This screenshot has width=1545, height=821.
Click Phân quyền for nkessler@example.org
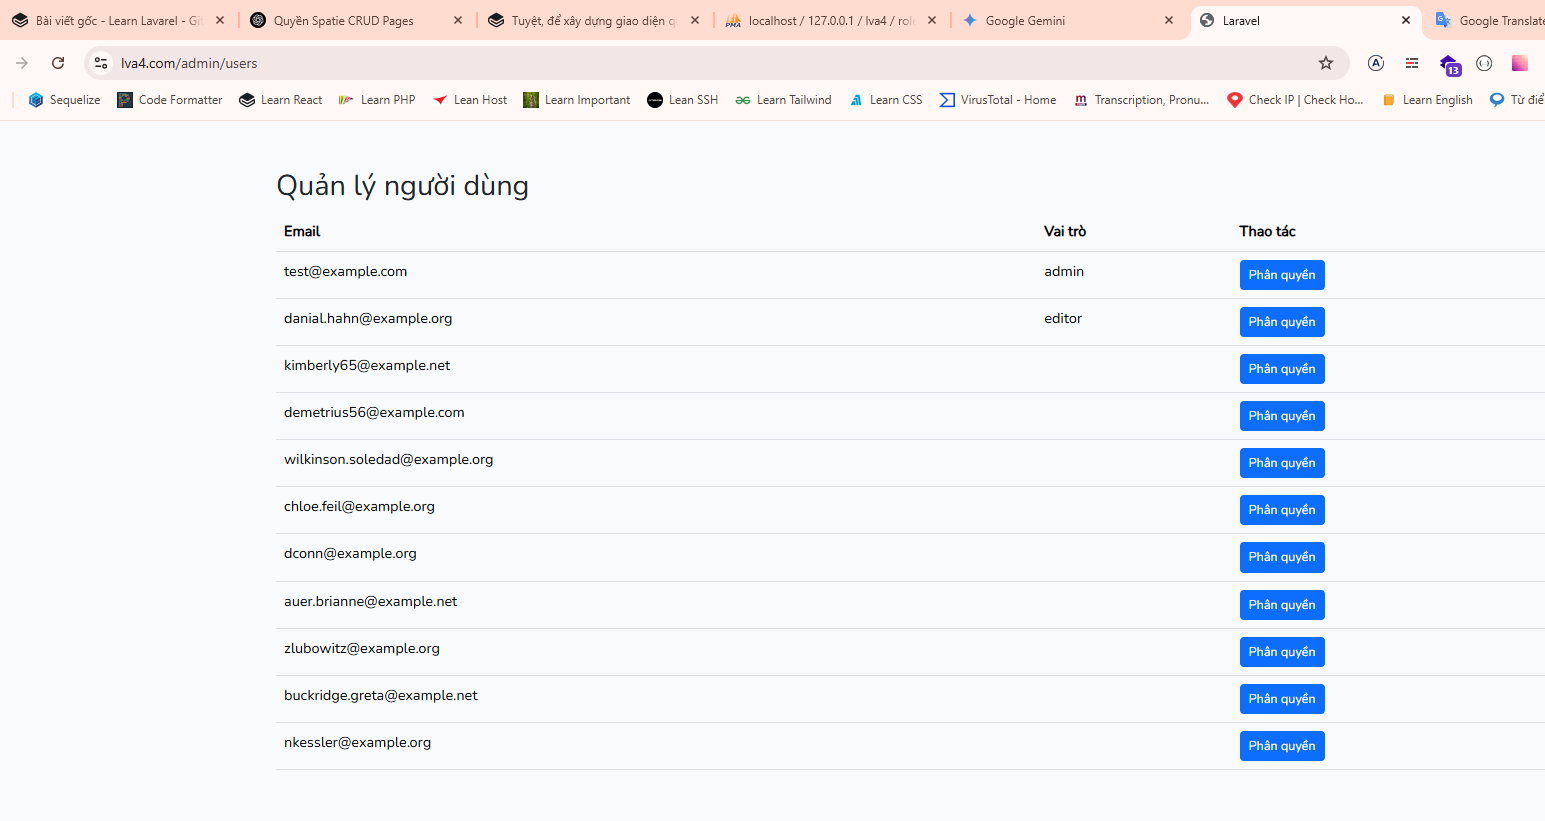(1282, 746)
